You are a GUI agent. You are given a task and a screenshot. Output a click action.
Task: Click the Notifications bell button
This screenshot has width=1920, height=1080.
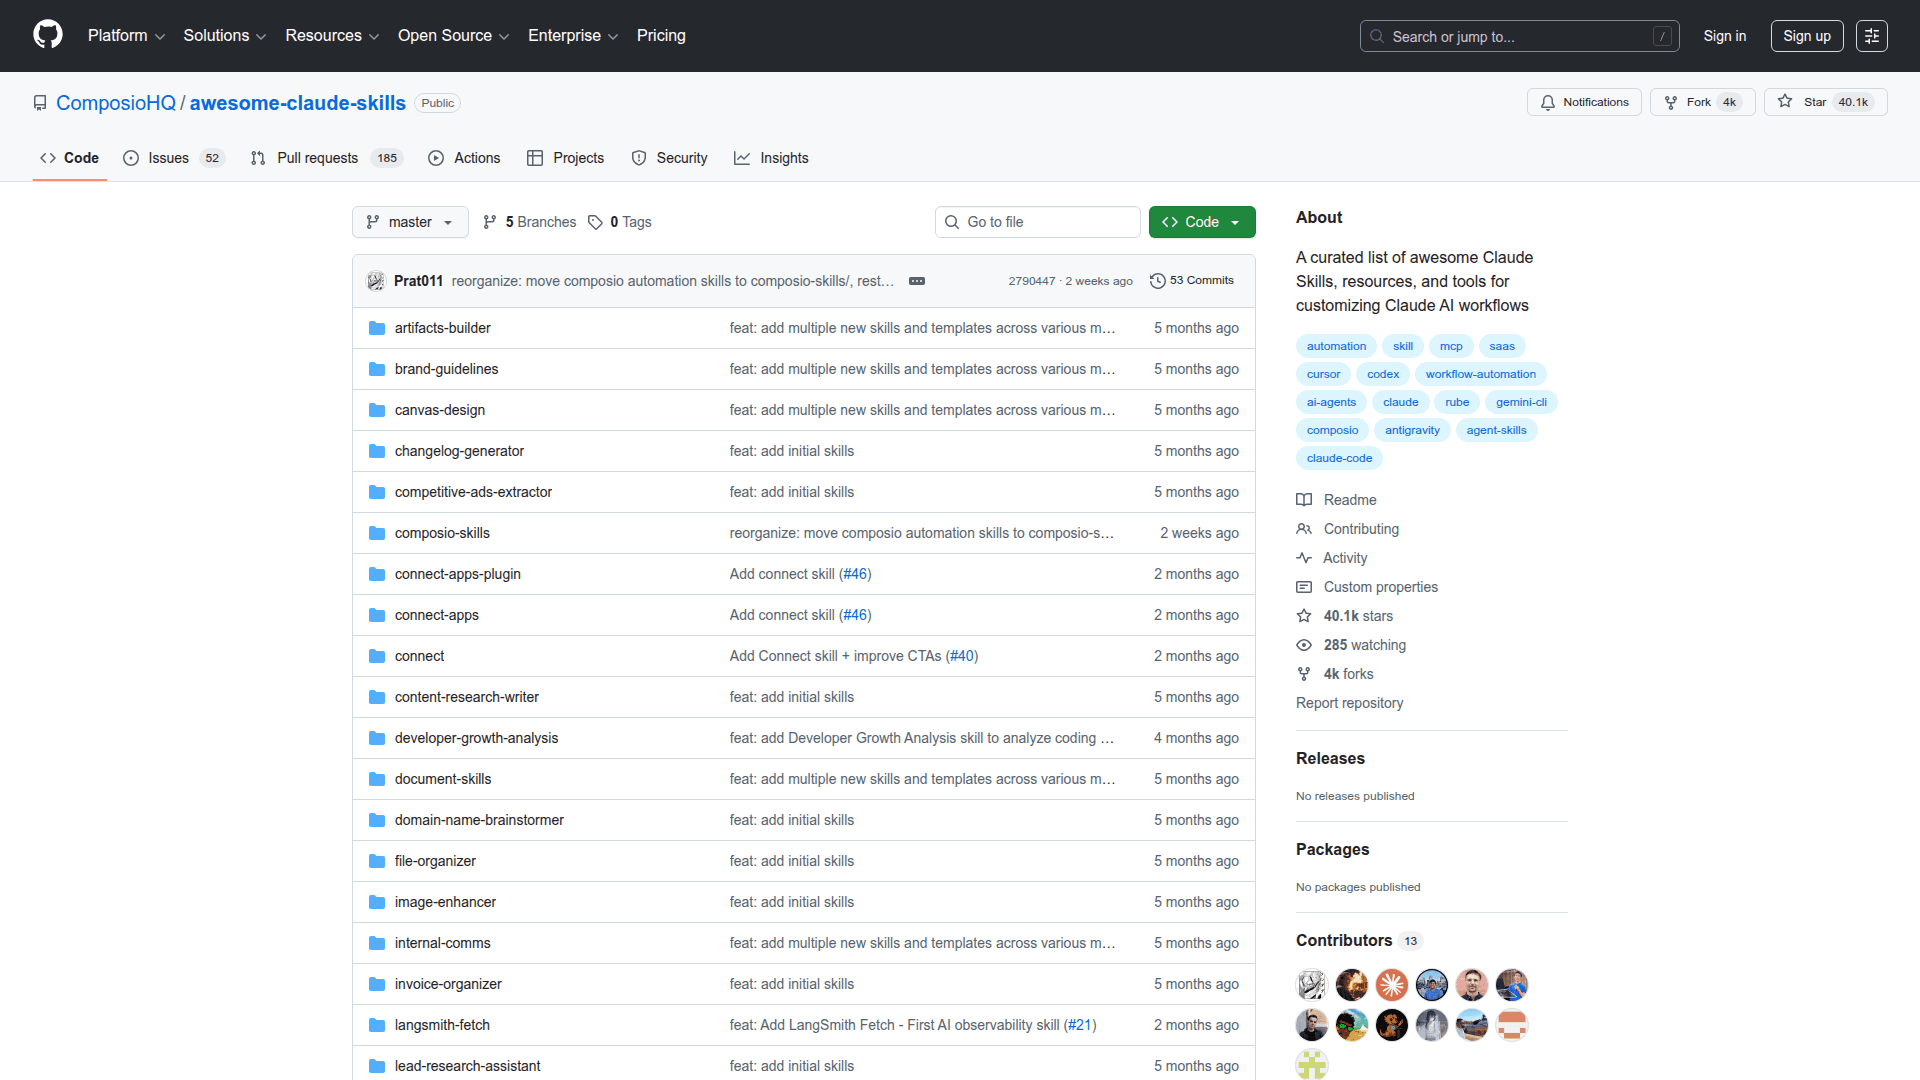click(x=1584, y=102)
